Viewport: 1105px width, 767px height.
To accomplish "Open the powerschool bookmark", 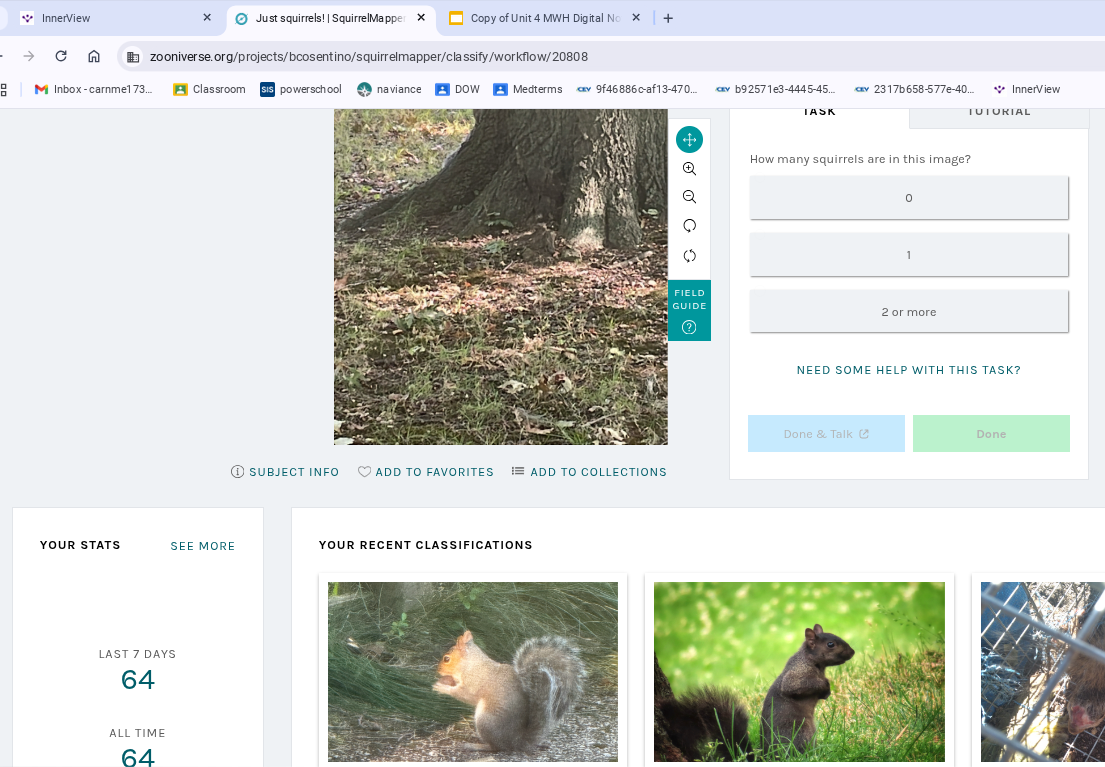I will pyautogui.click(x=301, y=90).
